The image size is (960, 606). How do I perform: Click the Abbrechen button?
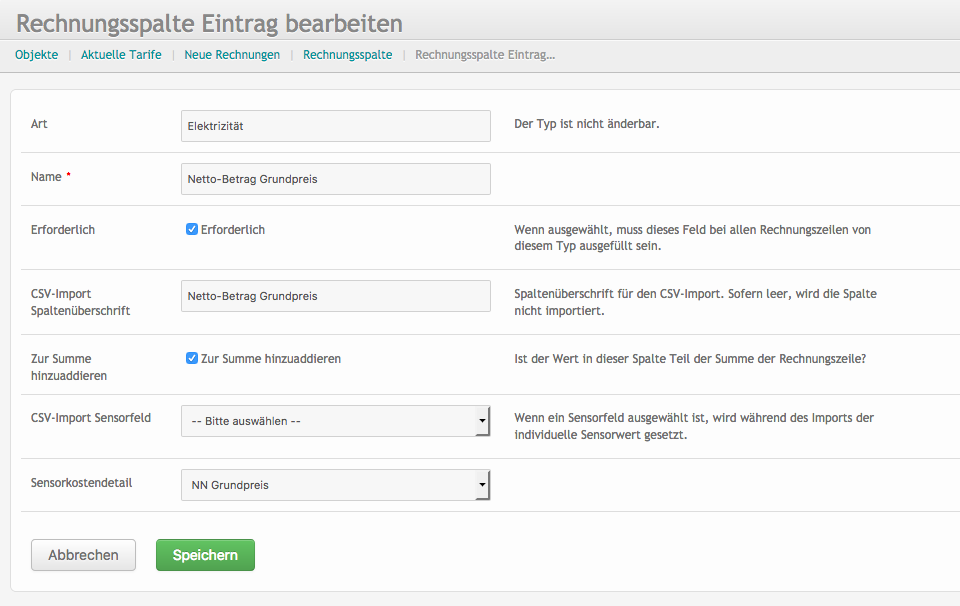click(x=83, y=555)
